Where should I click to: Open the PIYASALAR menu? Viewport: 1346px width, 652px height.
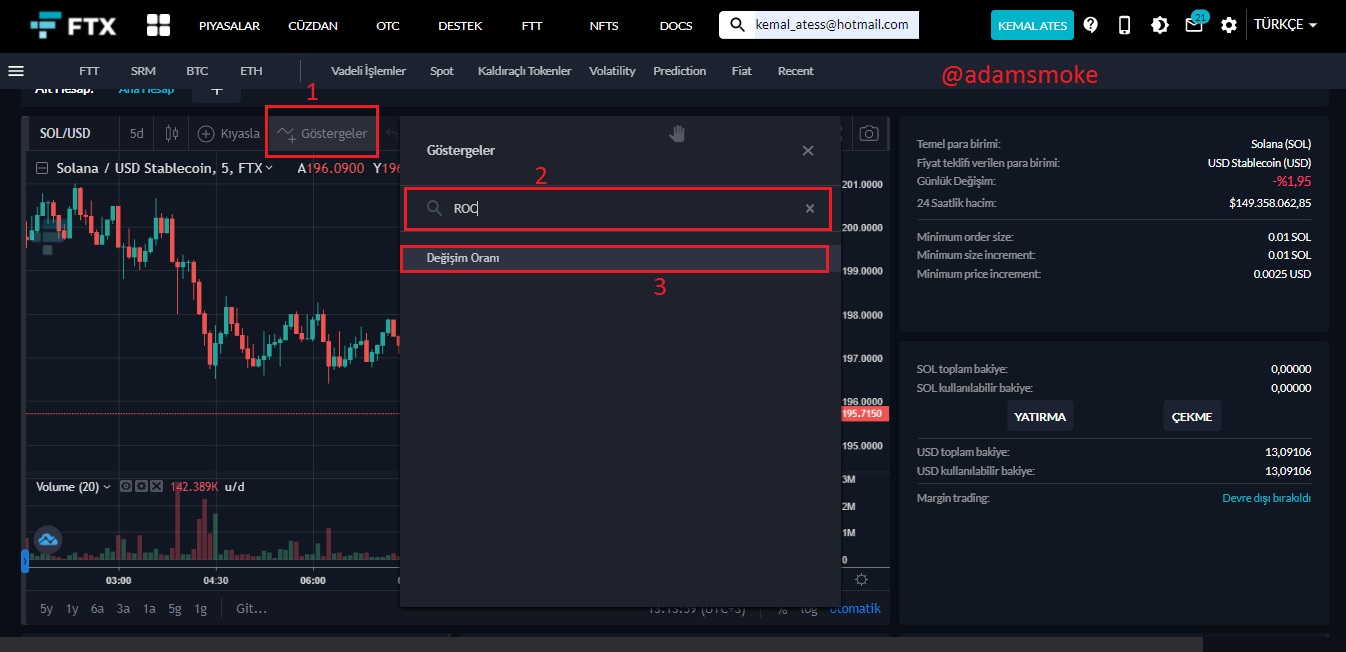tap(228, 25)
